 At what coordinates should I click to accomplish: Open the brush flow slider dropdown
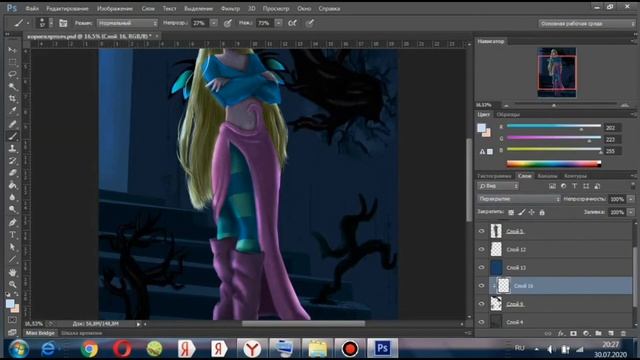[278, 23]
